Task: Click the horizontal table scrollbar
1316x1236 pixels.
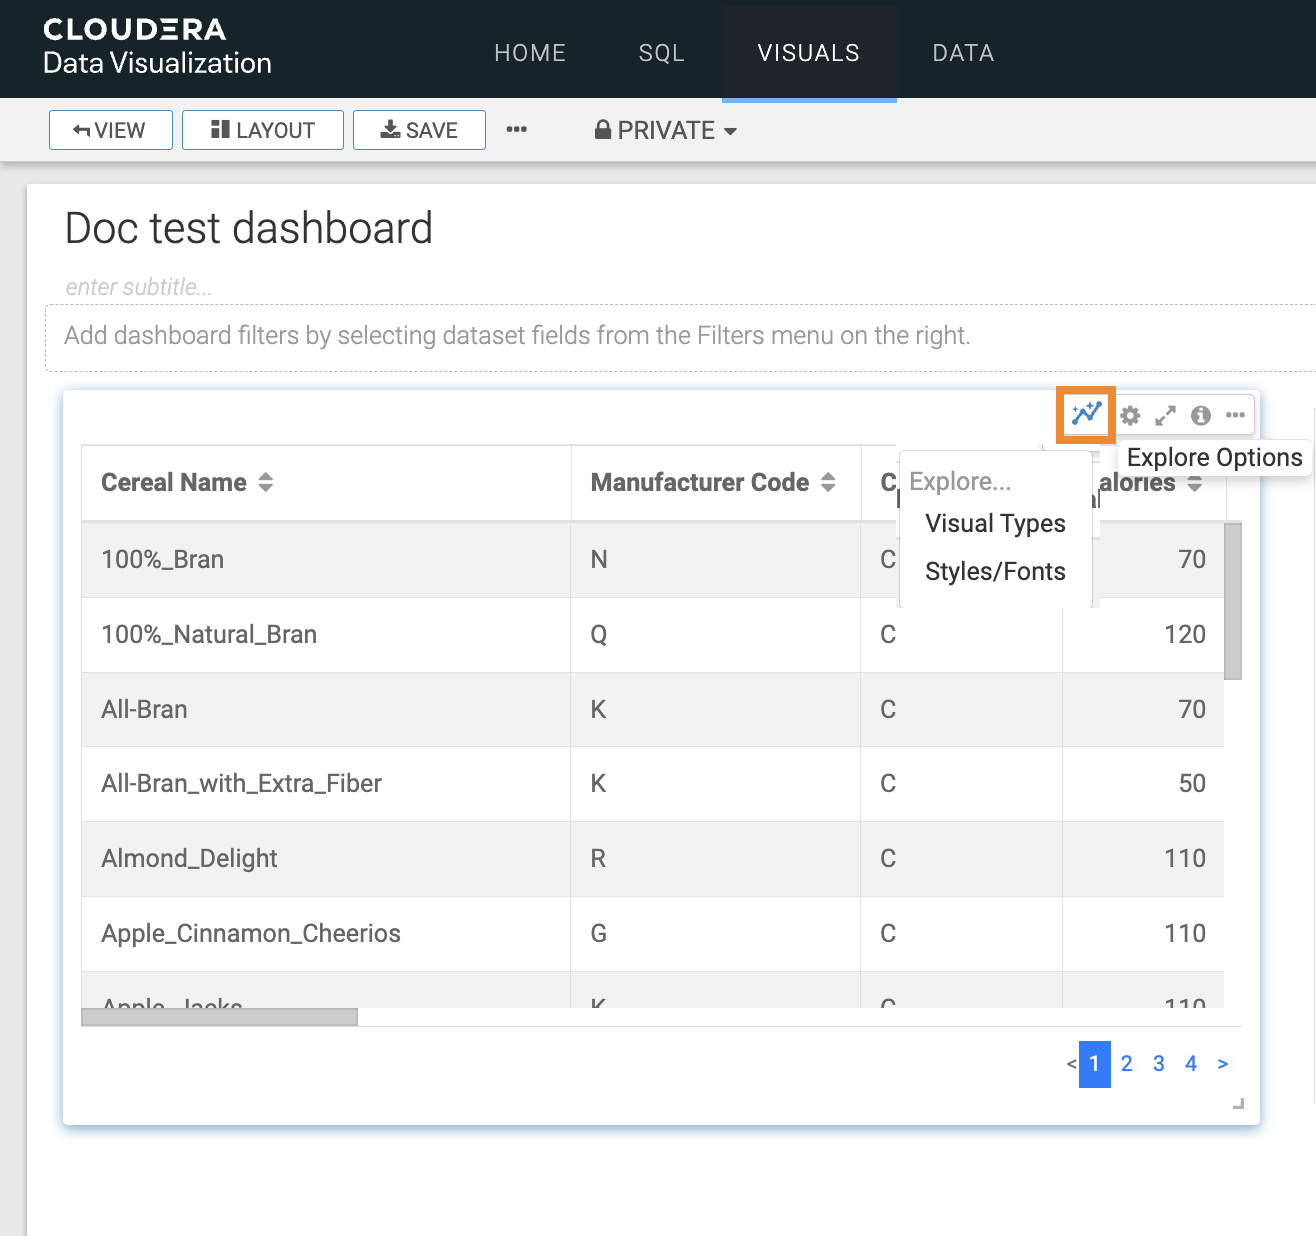Action: (219, 1017)
